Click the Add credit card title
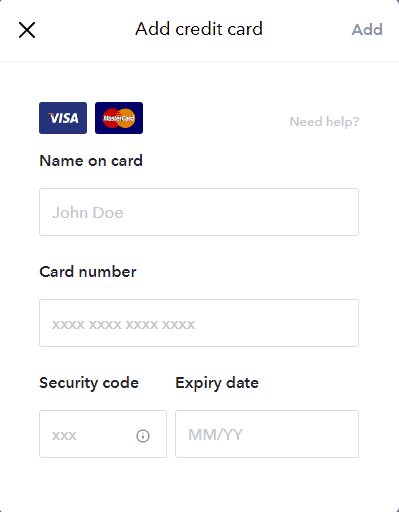Viewport: 399px width, 512px height. pos(199,29)
